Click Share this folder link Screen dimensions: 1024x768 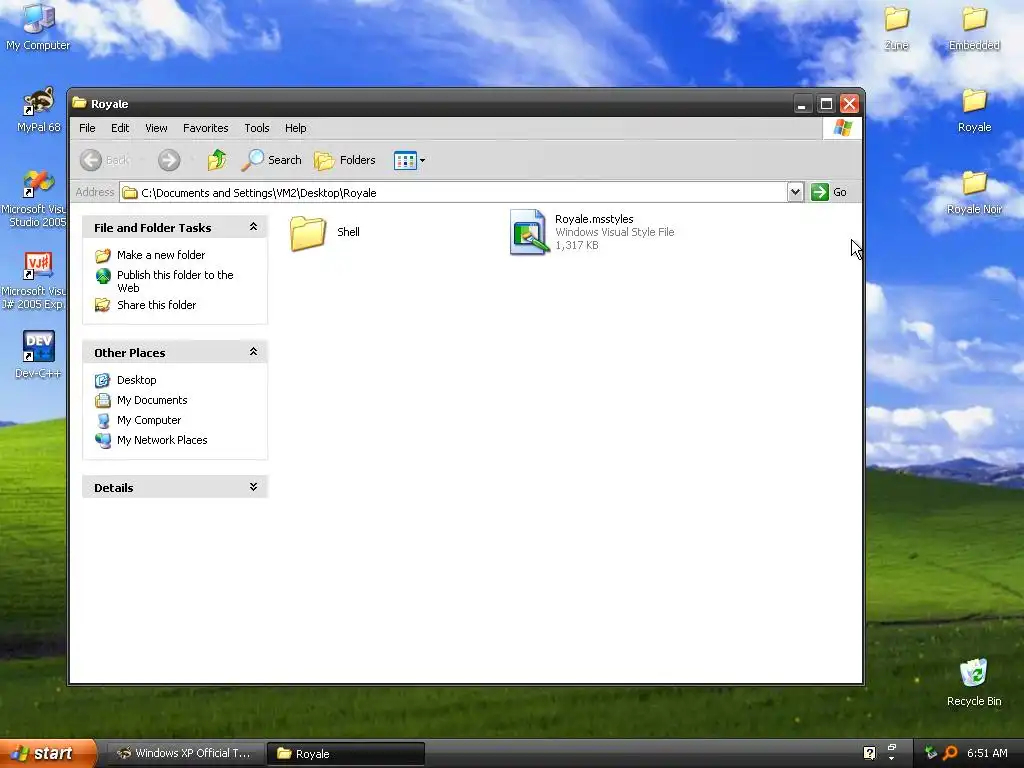point(156,305)
